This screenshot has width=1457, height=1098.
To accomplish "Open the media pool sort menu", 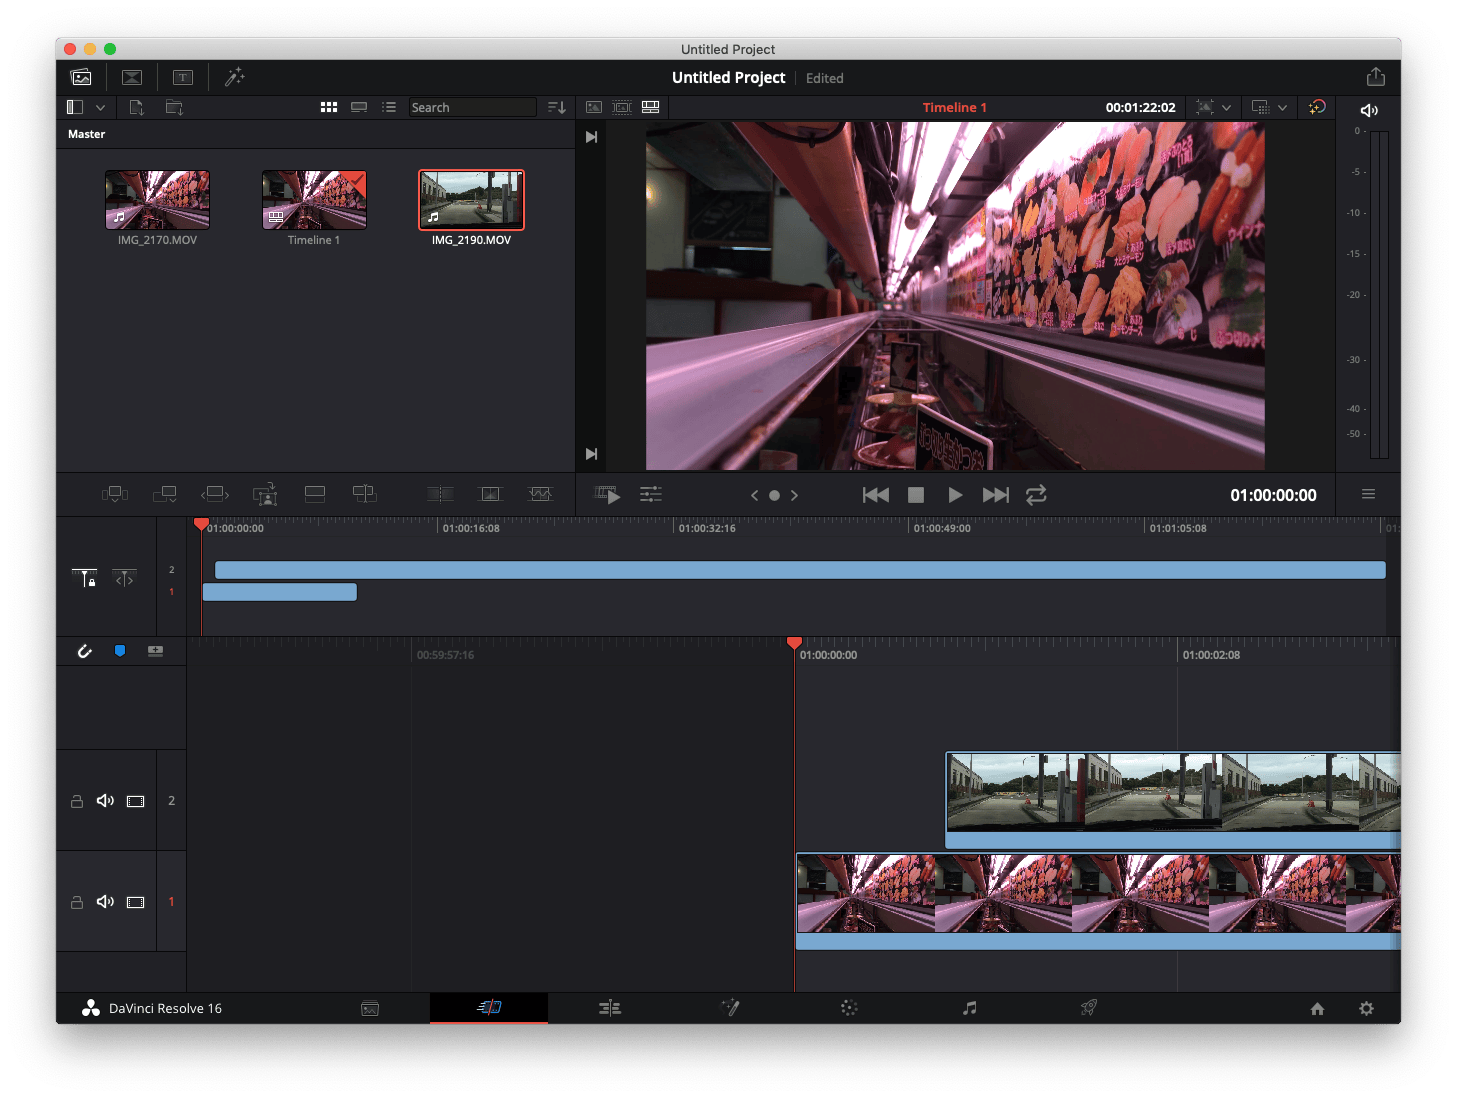I will click(x=557, y=107).
